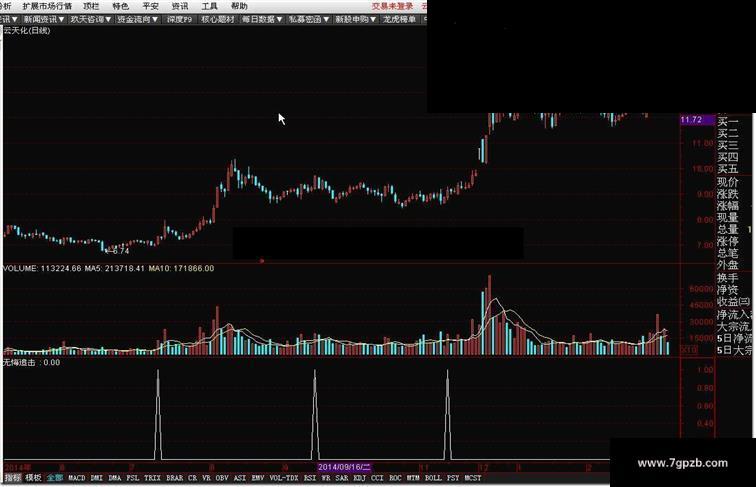The height and width of the screenshot is (487, 756).
Task: Open the 特色 menu
Action: [120, 6]
